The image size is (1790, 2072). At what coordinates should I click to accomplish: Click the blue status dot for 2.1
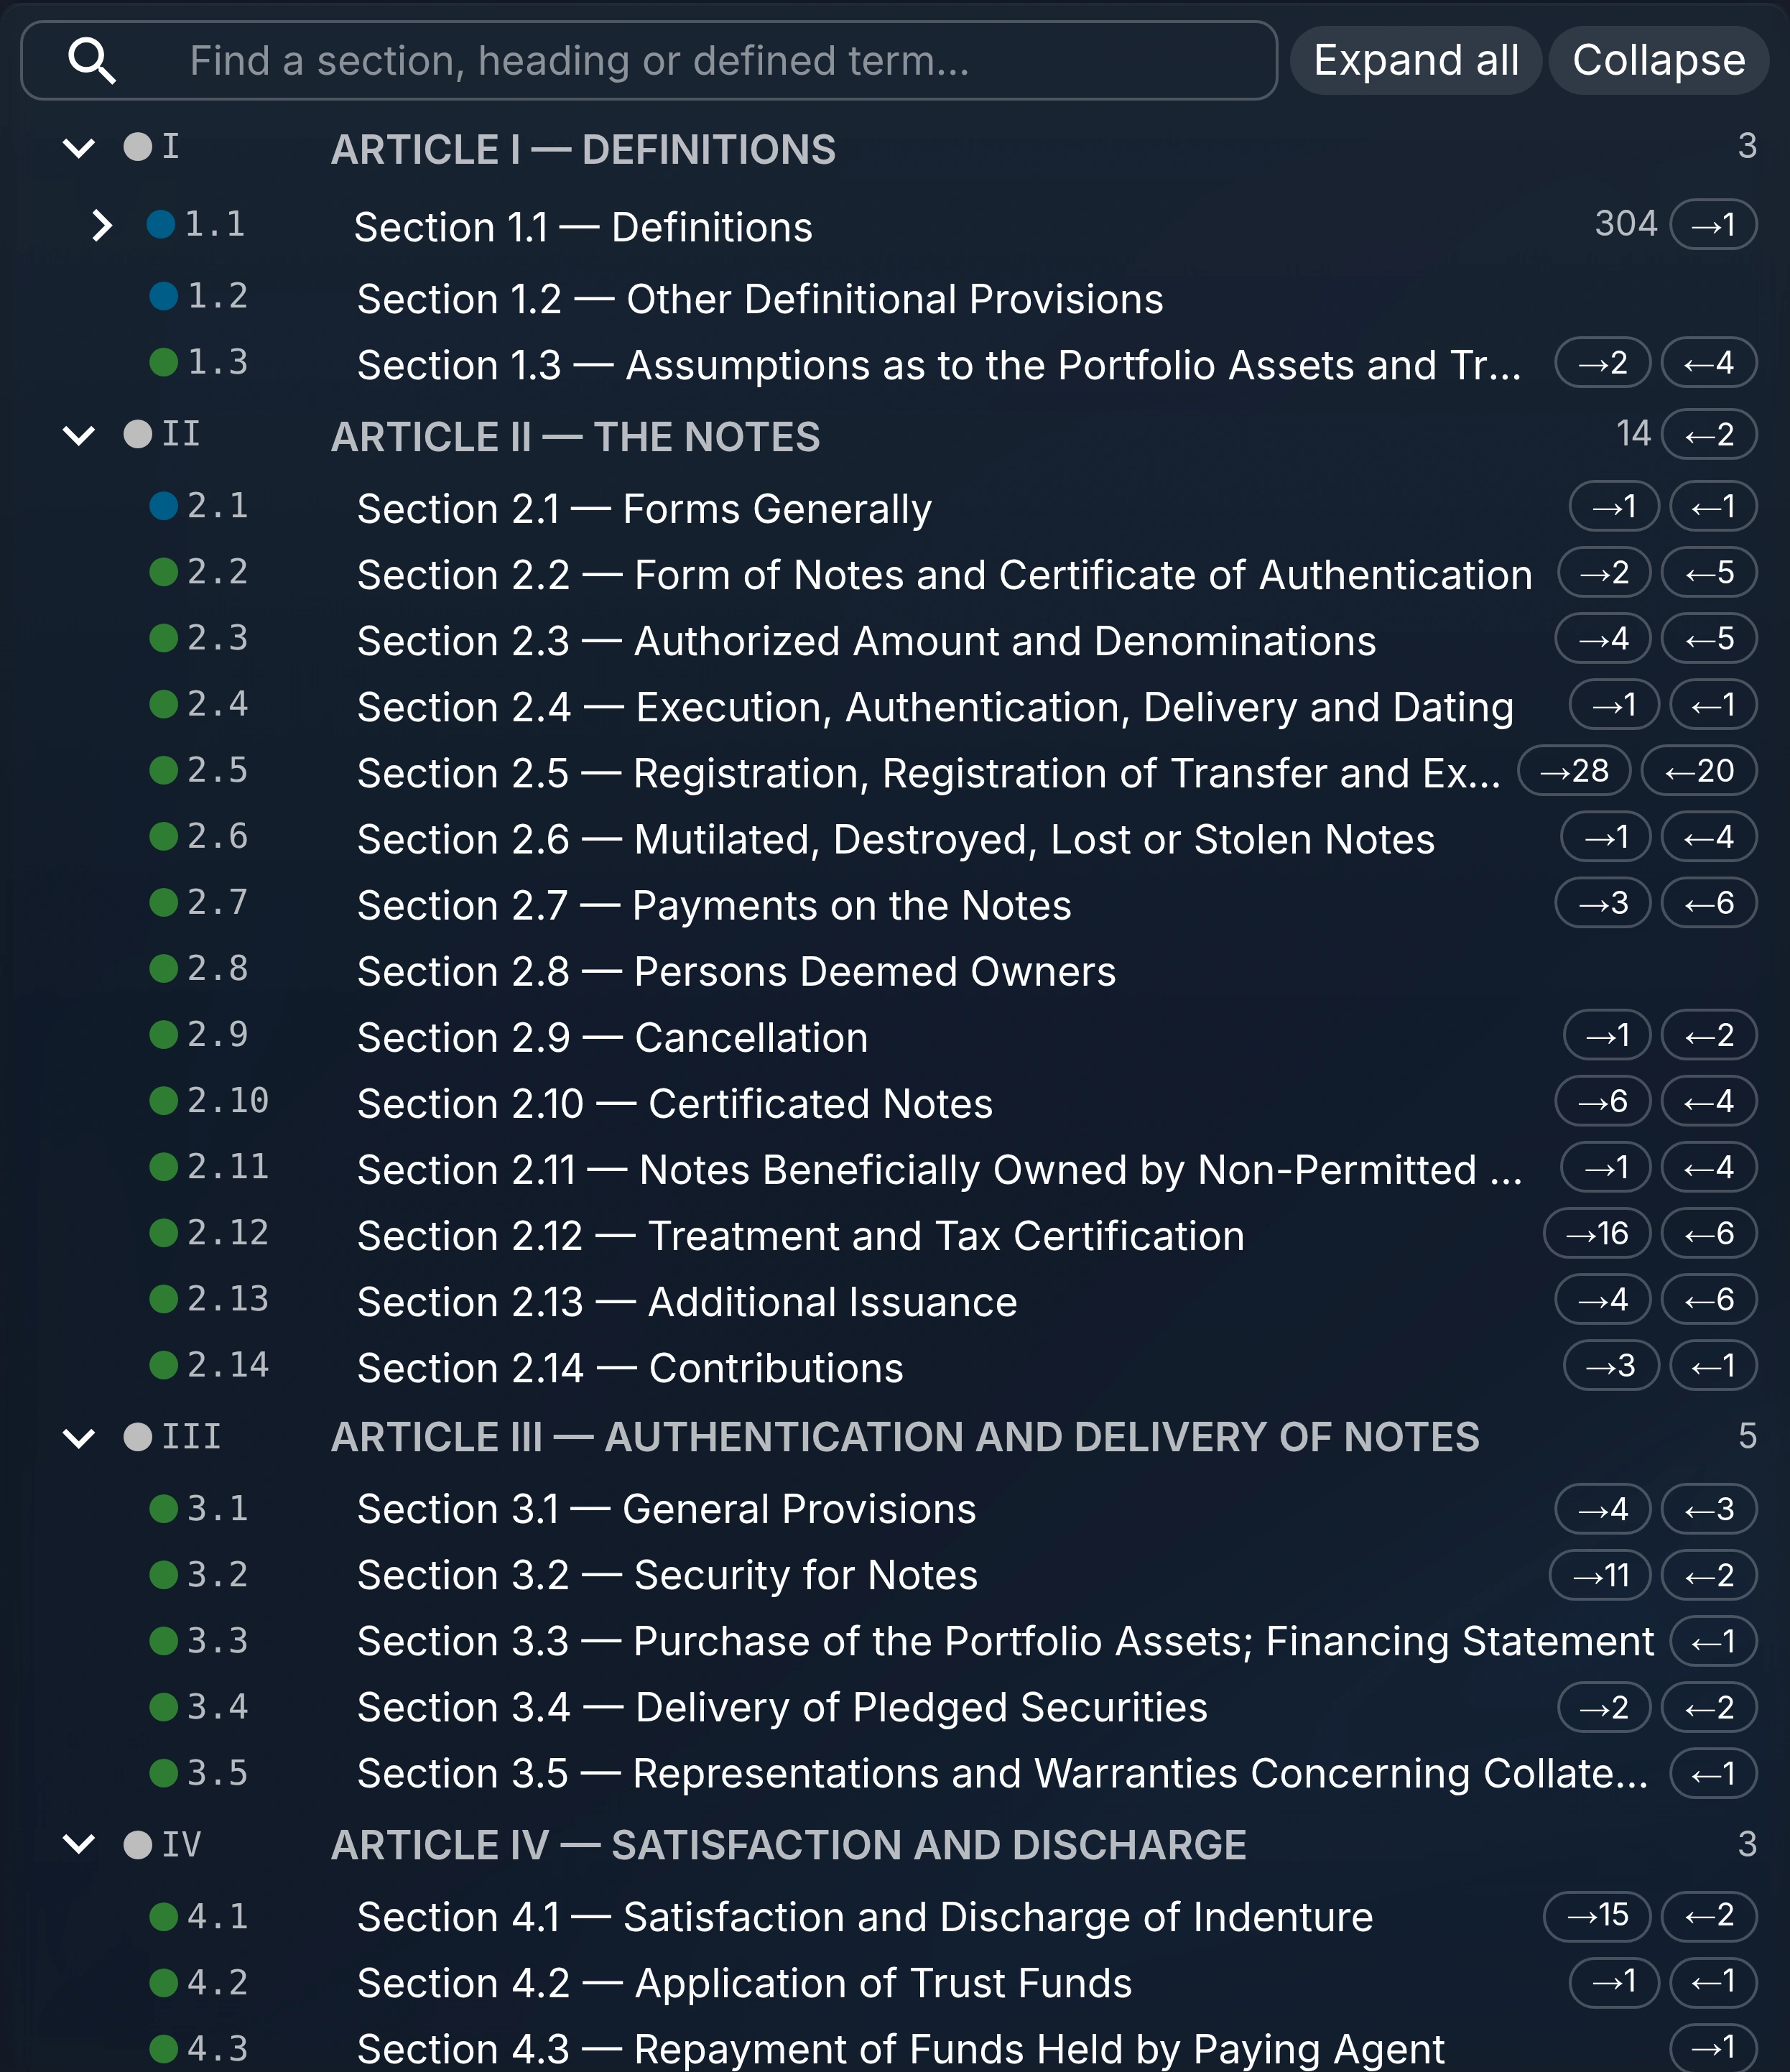coord(164,506)
